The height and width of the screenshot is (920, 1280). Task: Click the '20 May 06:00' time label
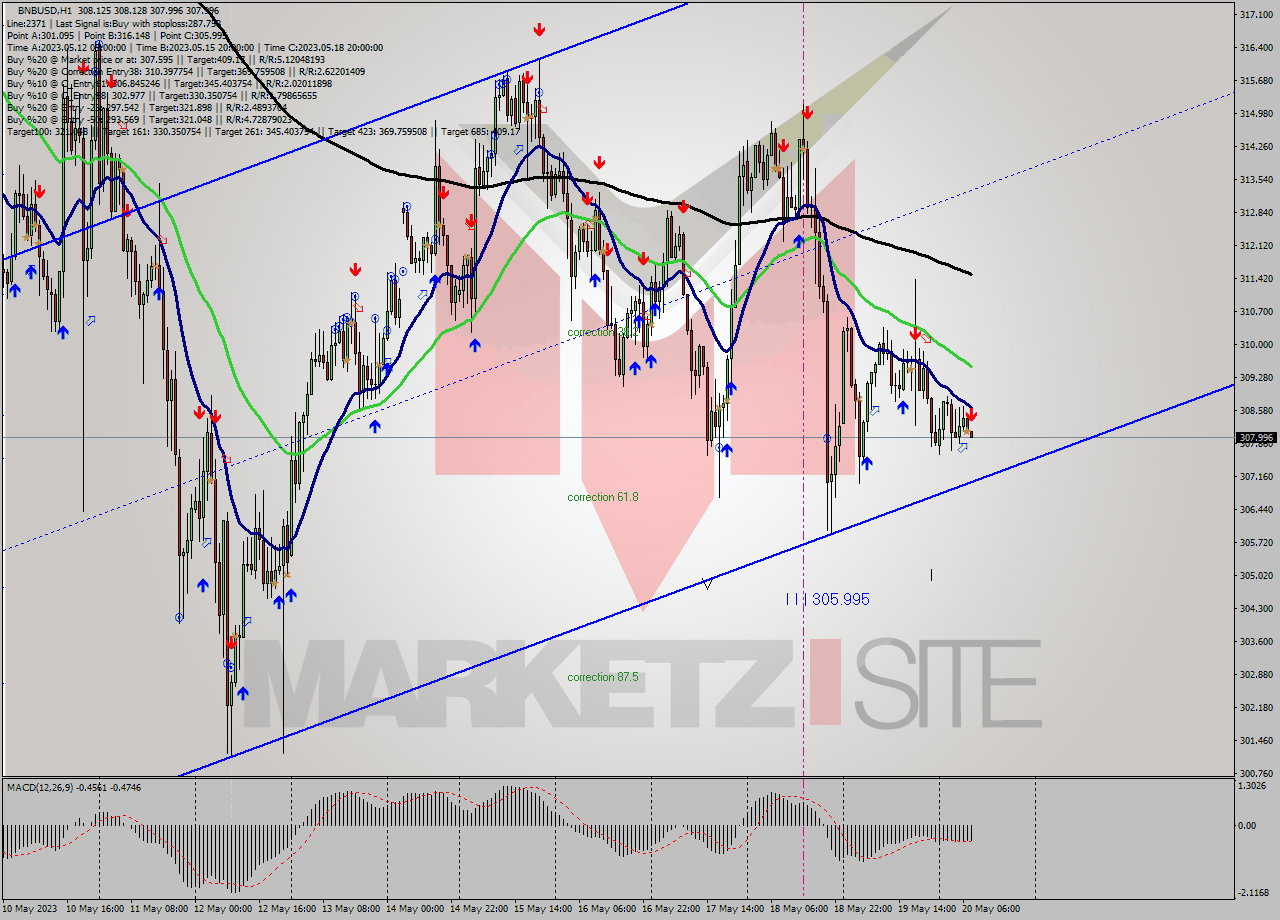pos(991,909)
